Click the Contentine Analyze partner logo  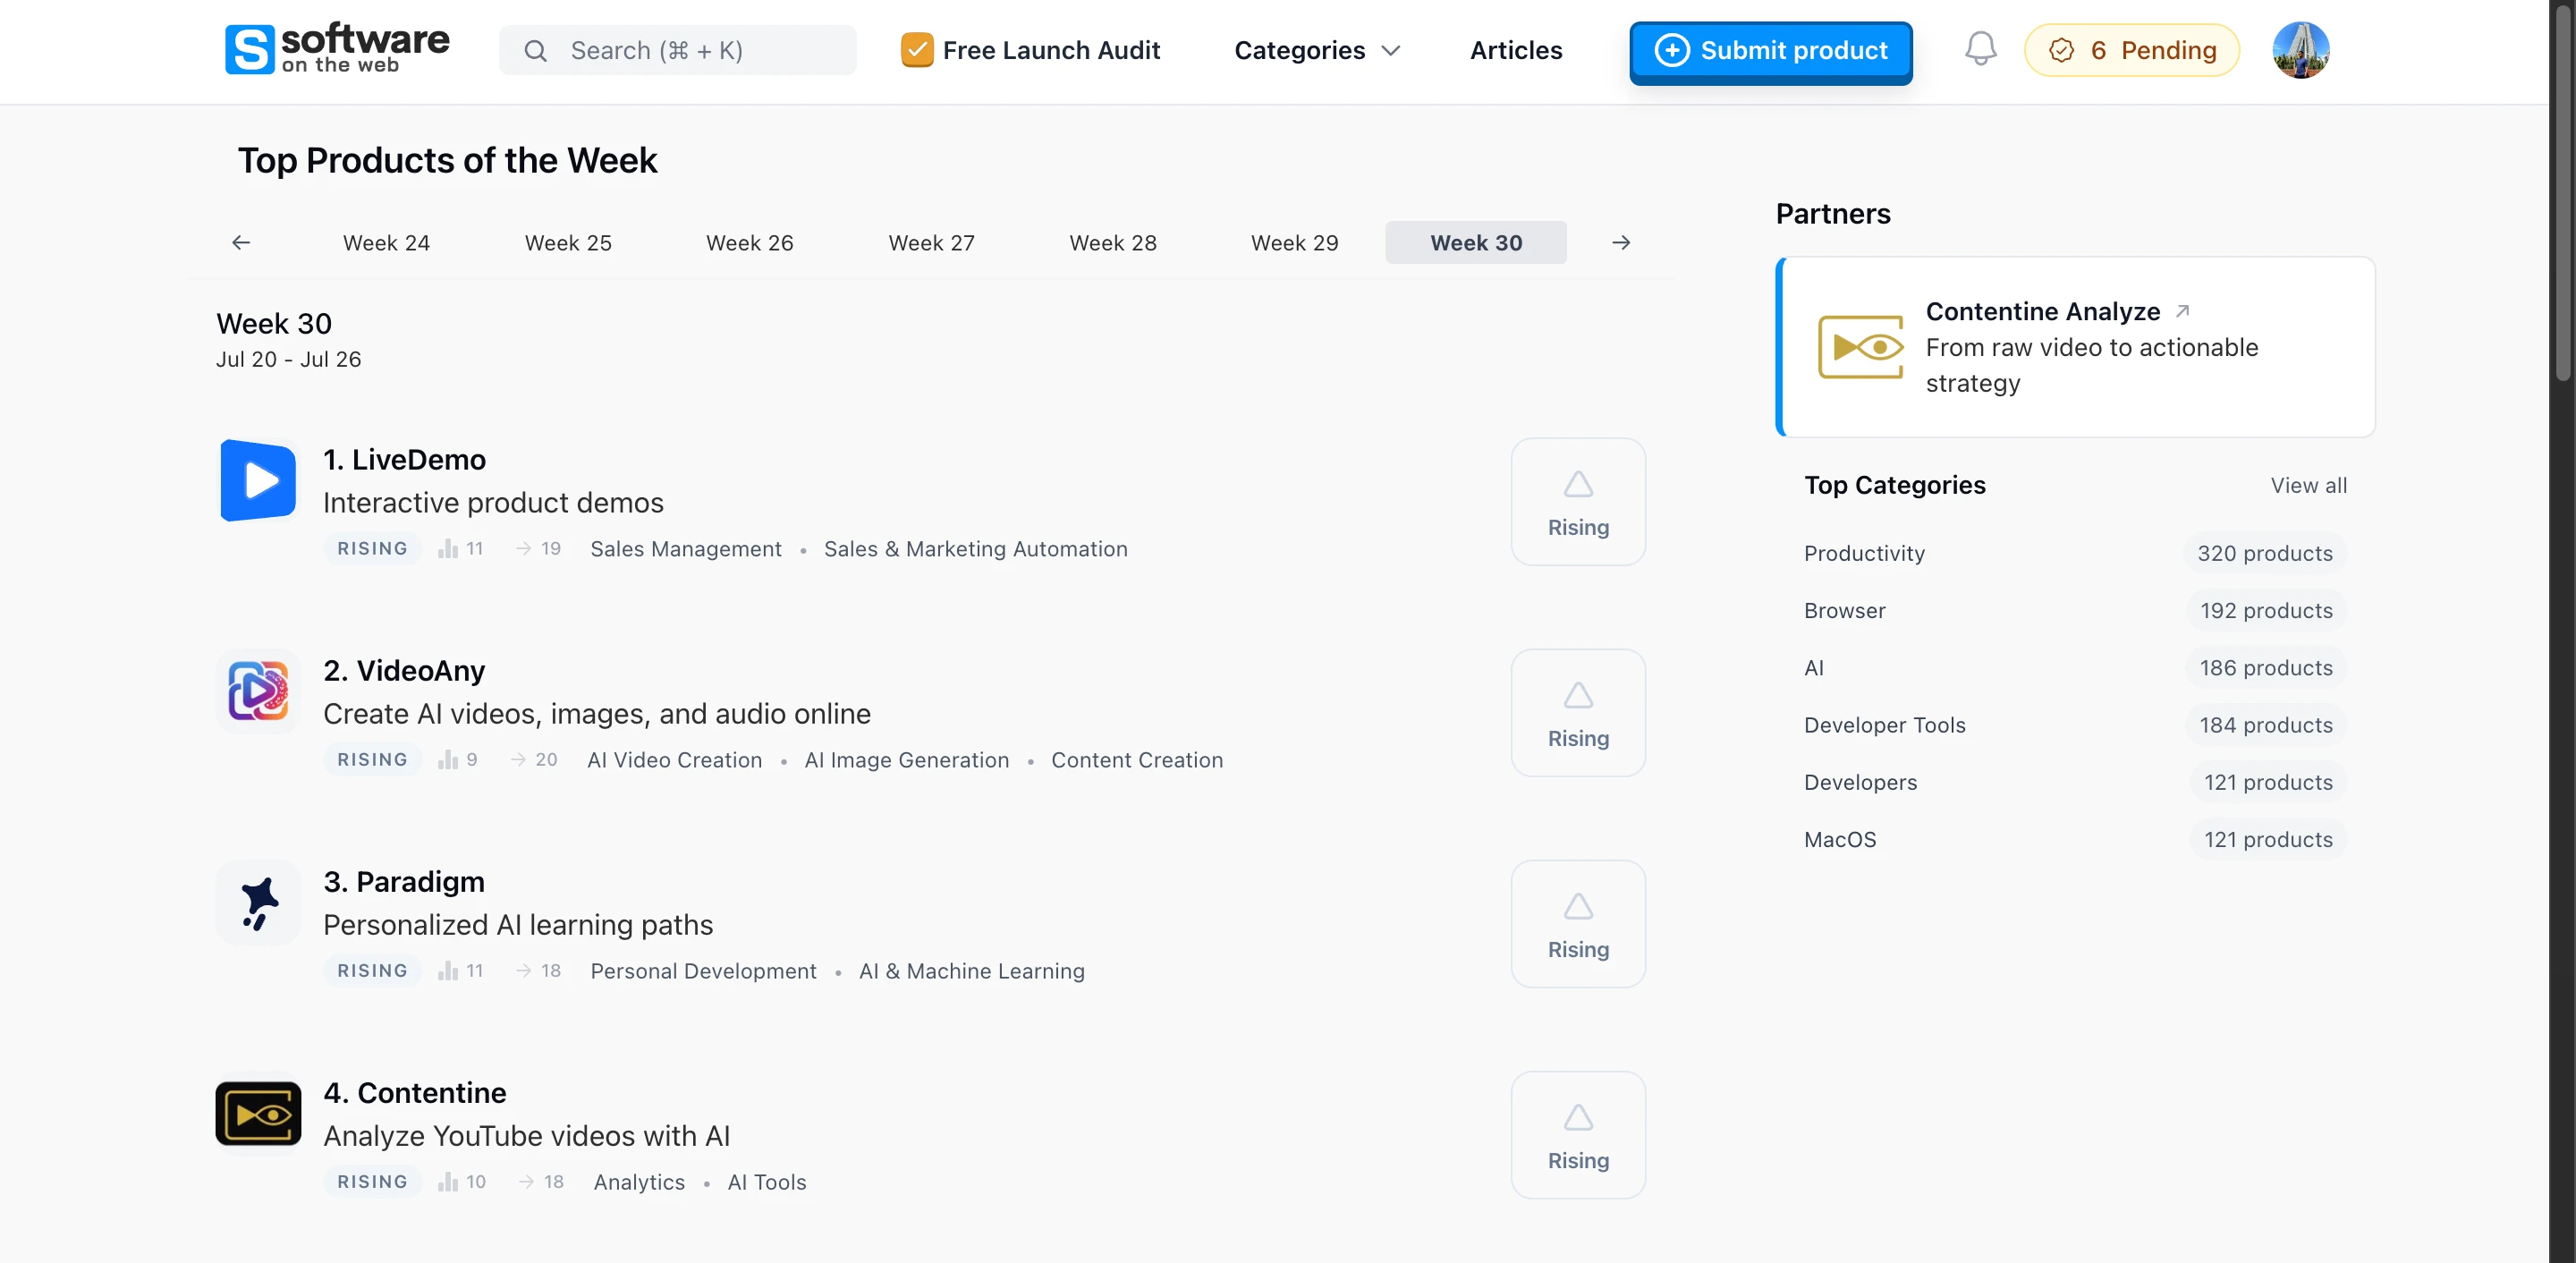(1860, 347)
